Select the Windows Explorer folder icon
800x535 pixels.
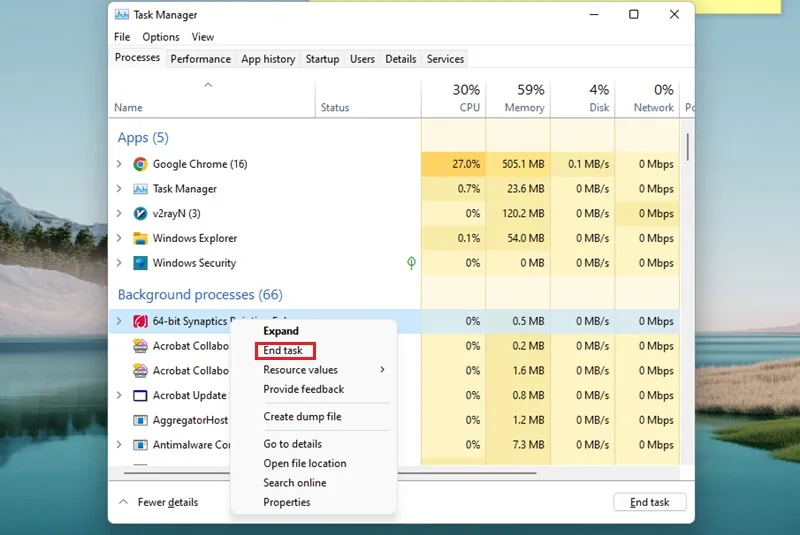(x=140, y=238)
